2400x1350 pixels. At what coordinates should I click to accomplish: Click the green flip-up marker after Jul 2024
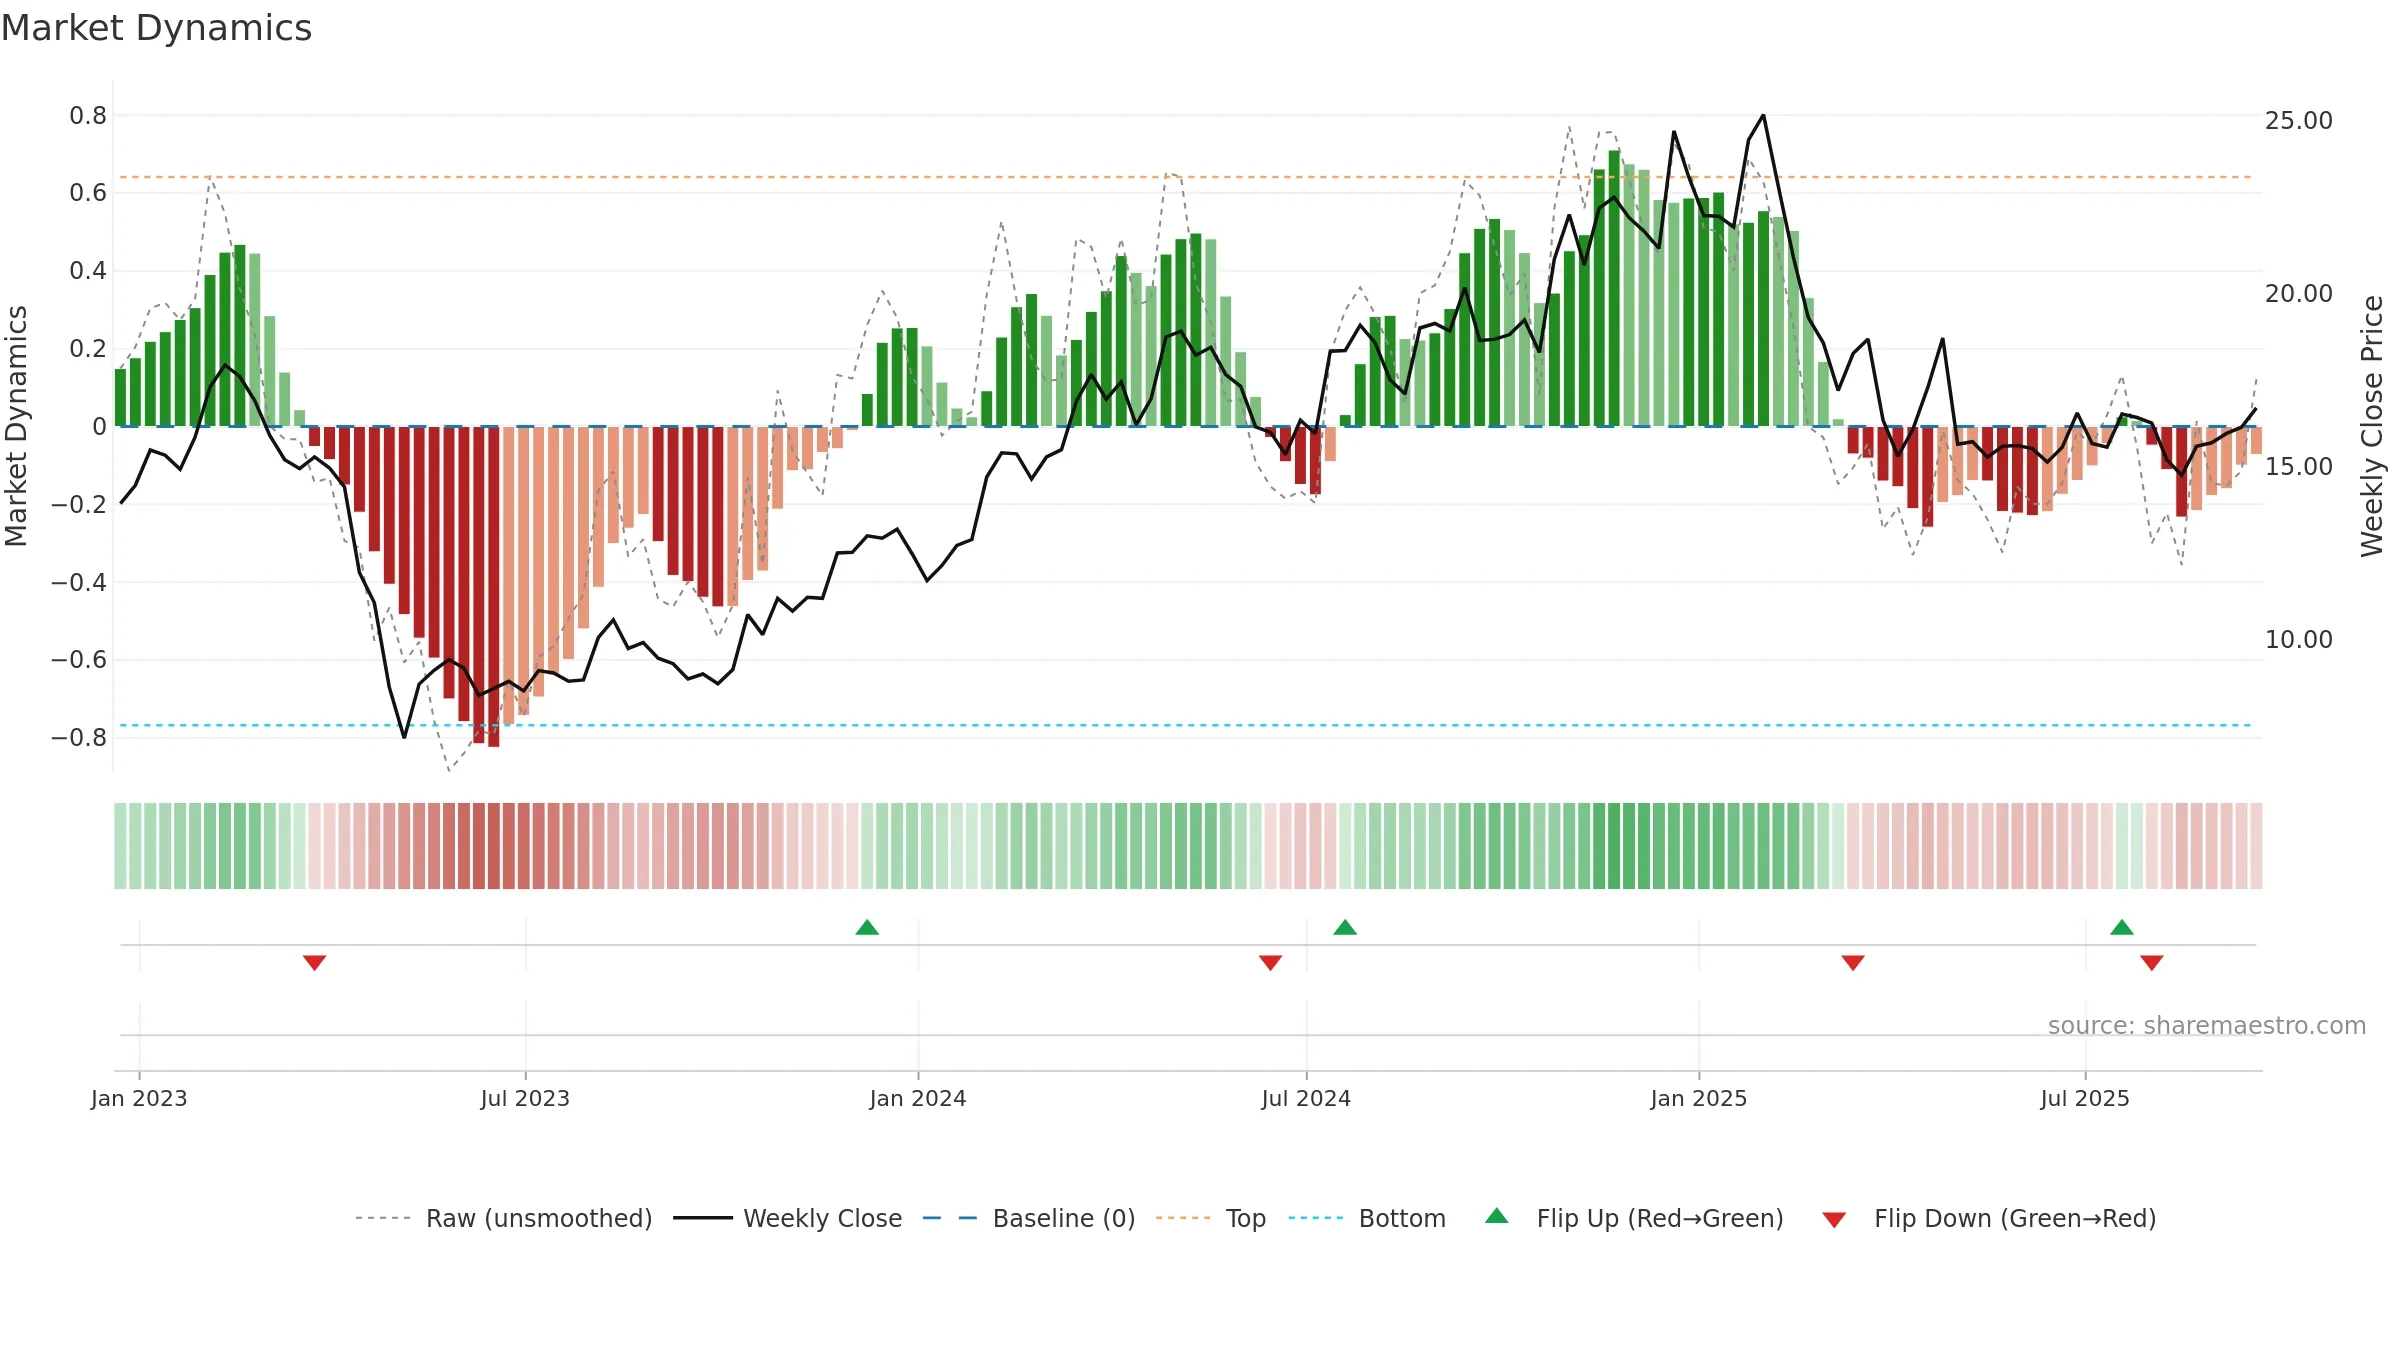click(1345, 927)
